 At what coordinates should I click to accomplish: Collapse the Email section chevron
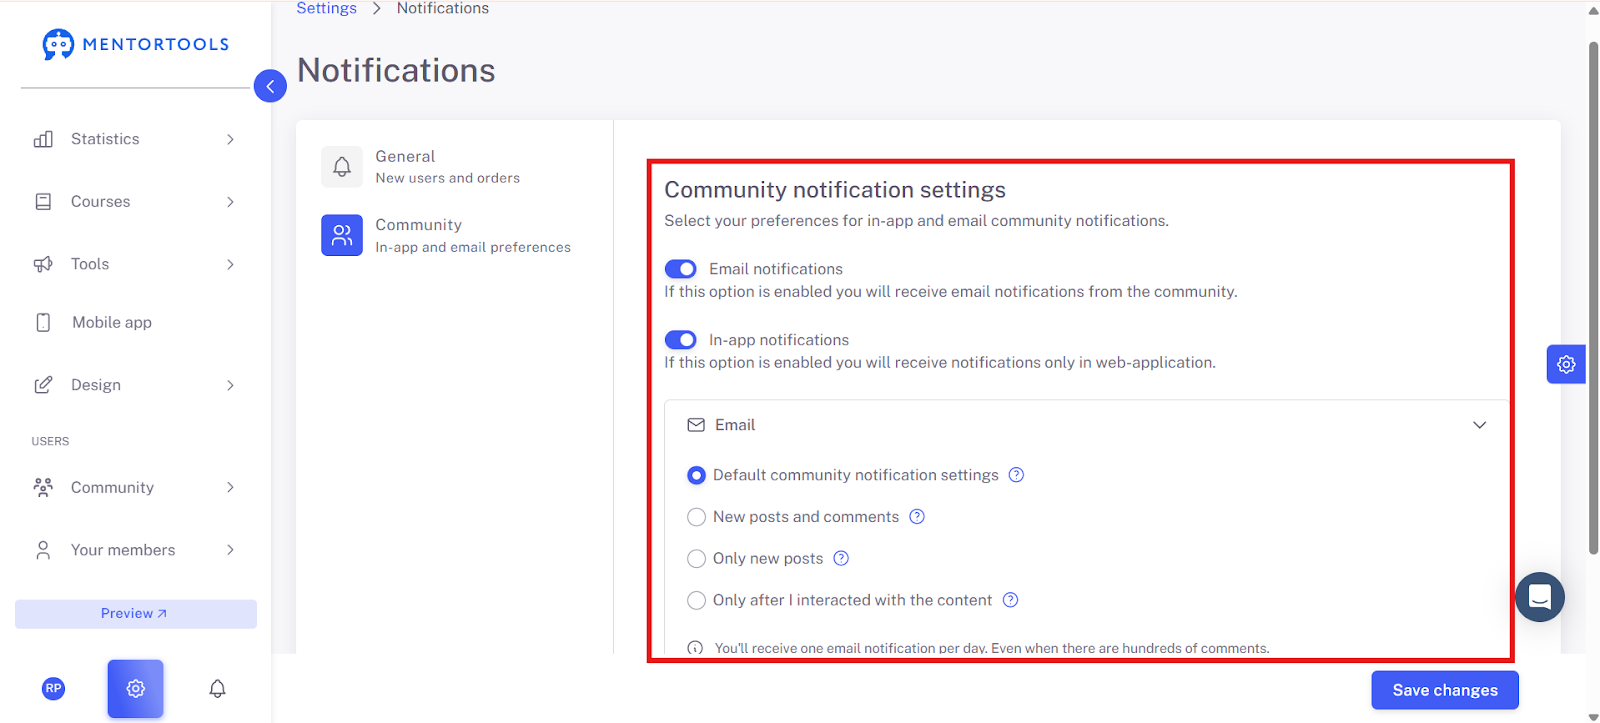click(x=1479, y=425)
